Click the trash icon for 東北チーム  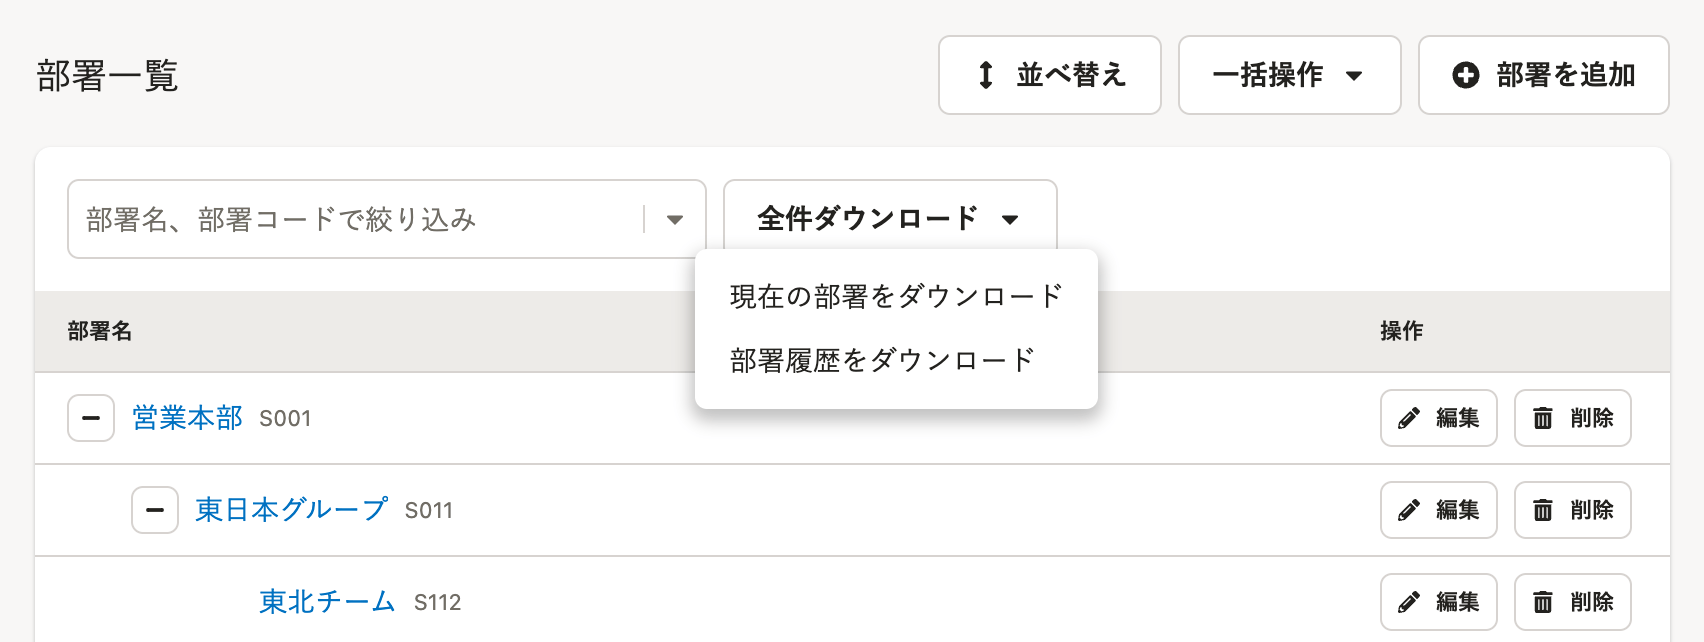point(1543,602)
